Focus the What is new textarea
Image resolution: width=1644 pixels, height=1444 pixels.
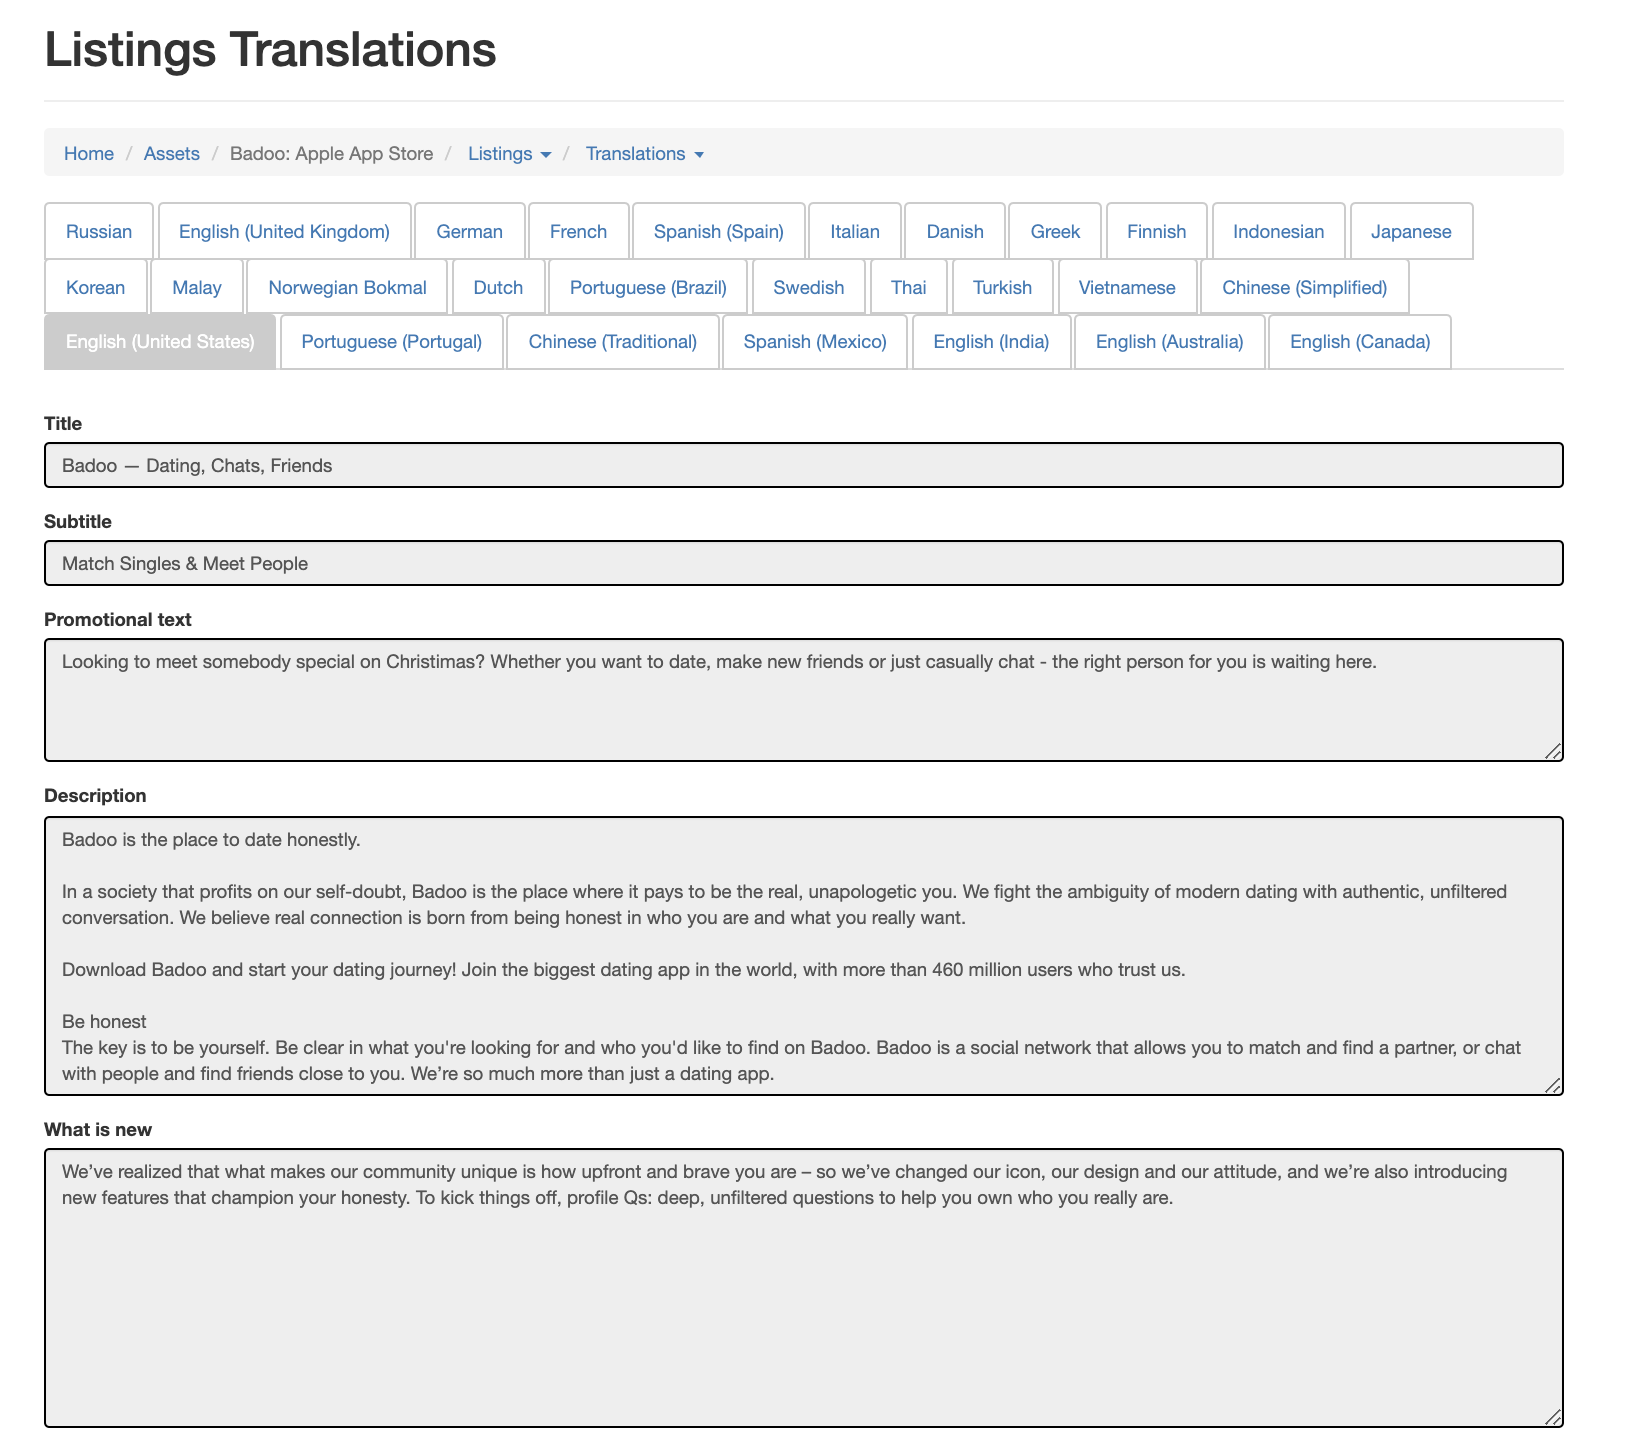804,1288
